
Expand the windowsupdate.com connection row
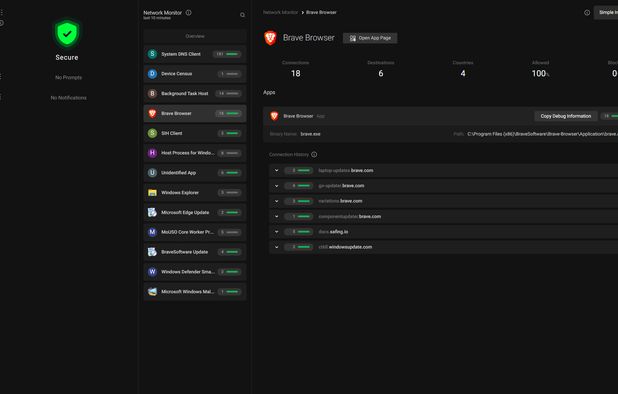(x=277, y=247)
